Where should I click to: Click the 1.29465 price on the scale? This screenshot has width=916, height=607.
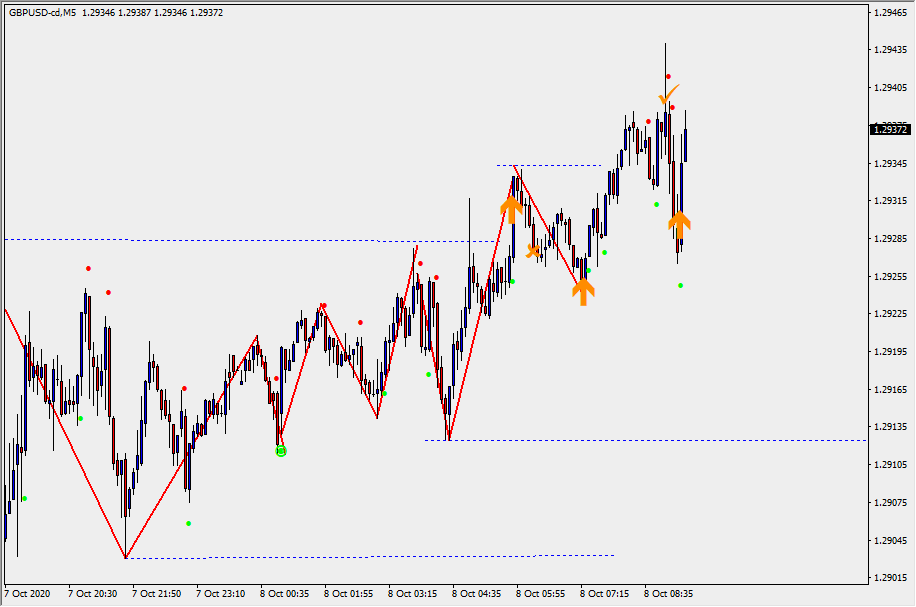[x=890, y=13]
